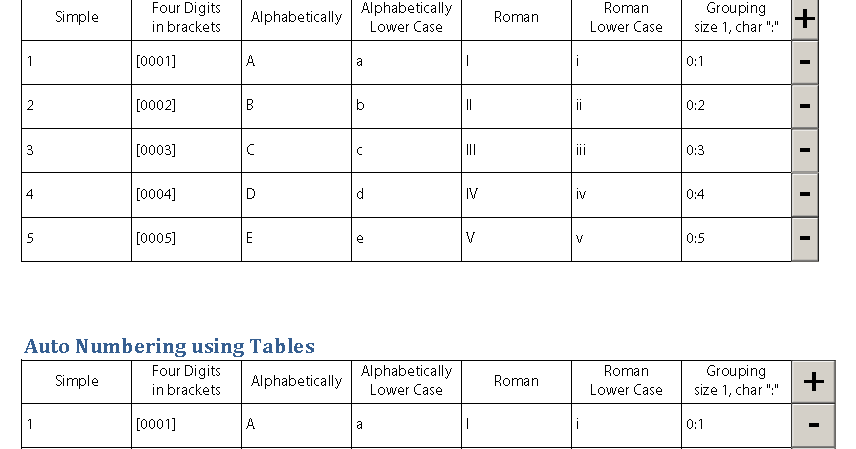
Task: Click the [0003] bracketed number cell
Action: point(186,150)
